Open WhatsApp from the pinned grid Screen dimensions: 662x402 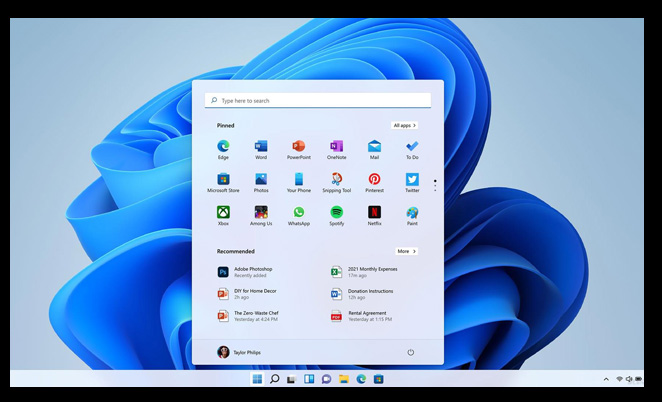point(298,213)
